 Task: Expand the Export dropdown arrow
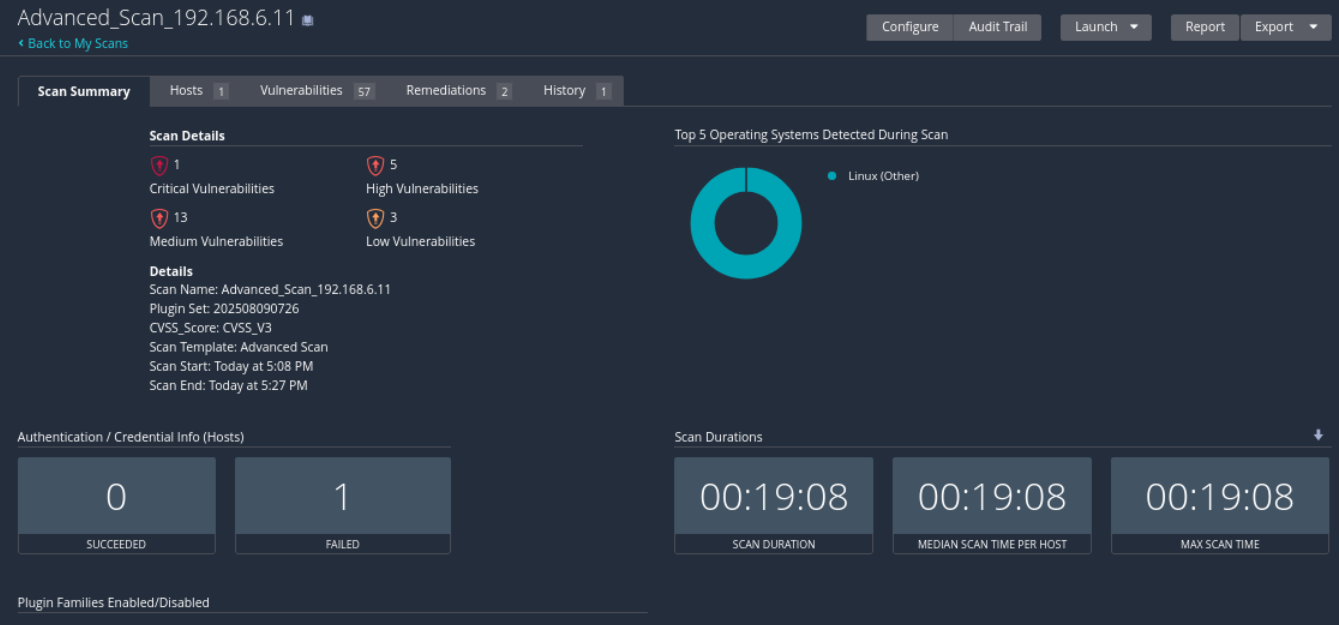click(x=1313, y=27)
